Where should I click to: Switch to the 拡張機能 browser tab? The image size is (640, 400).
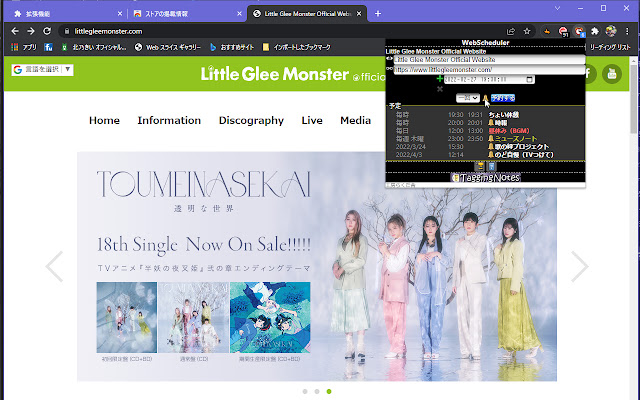tap(60, 14)
